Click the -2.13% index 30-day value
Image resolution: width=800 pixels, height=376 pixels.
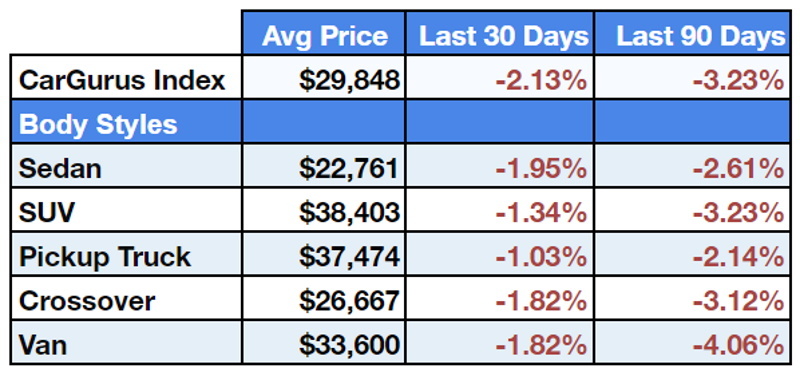tap(542, 81)
